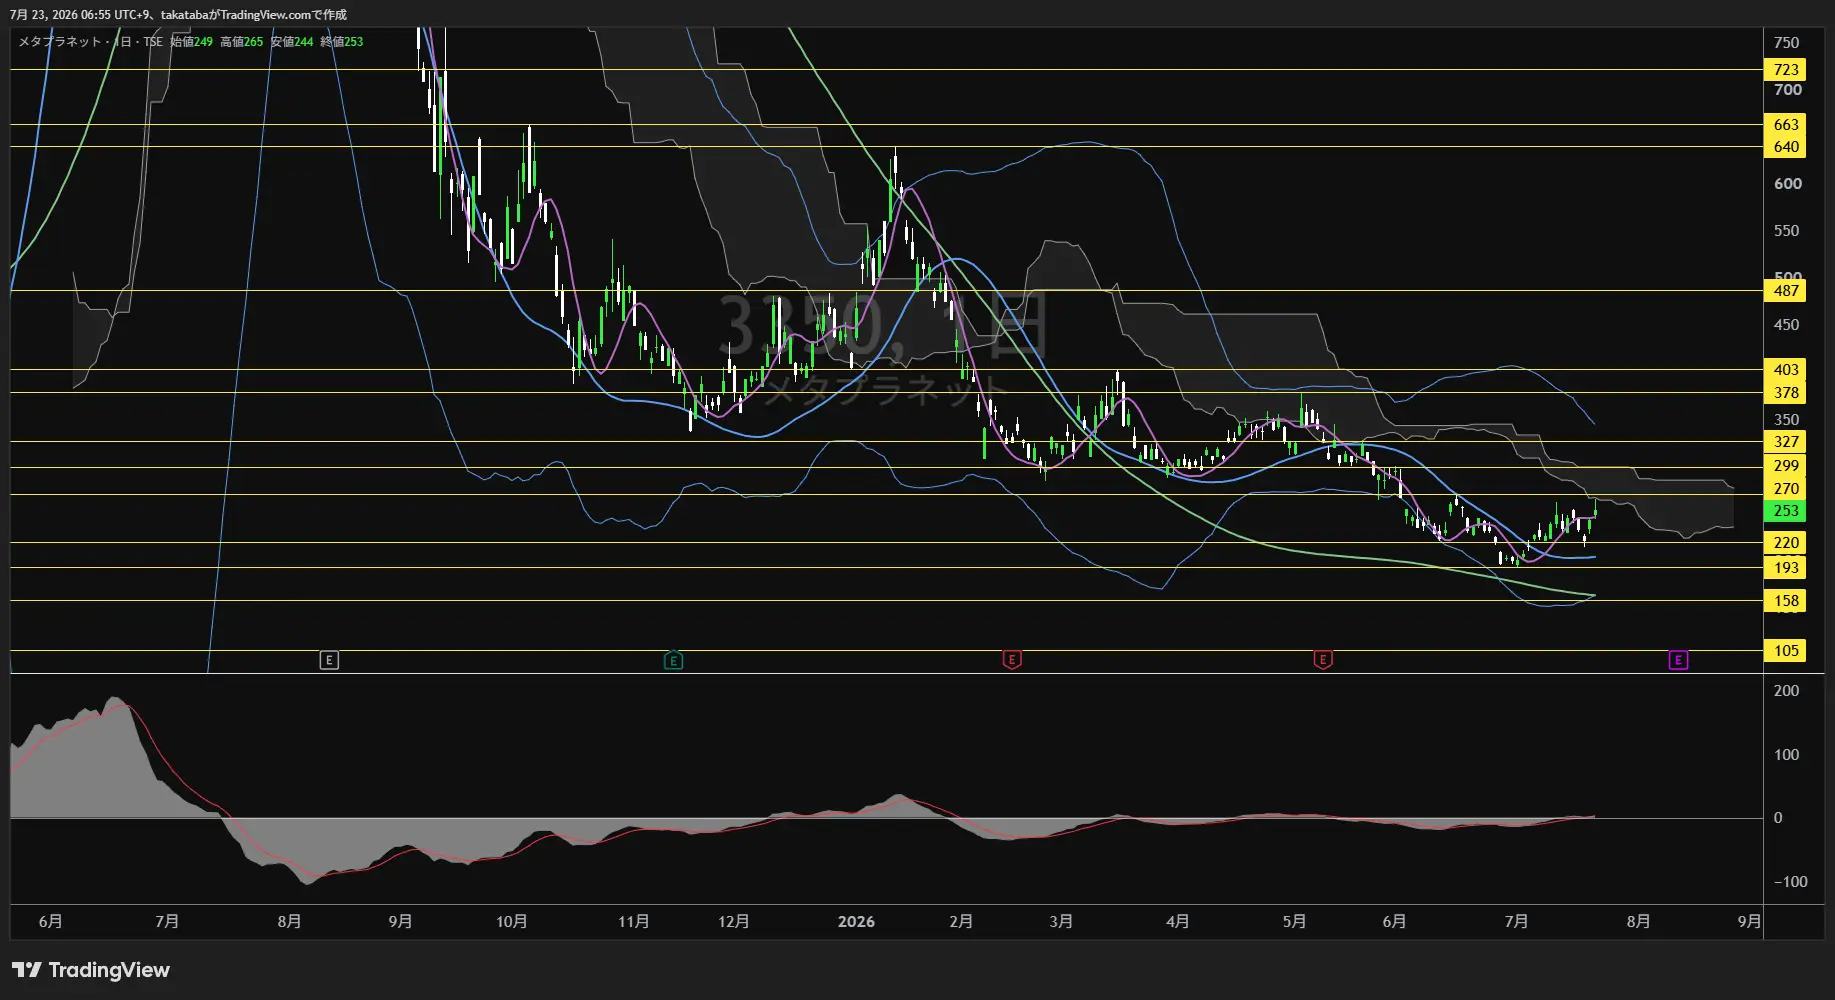
Task: Click the TradingView logo
Action: 91,970
